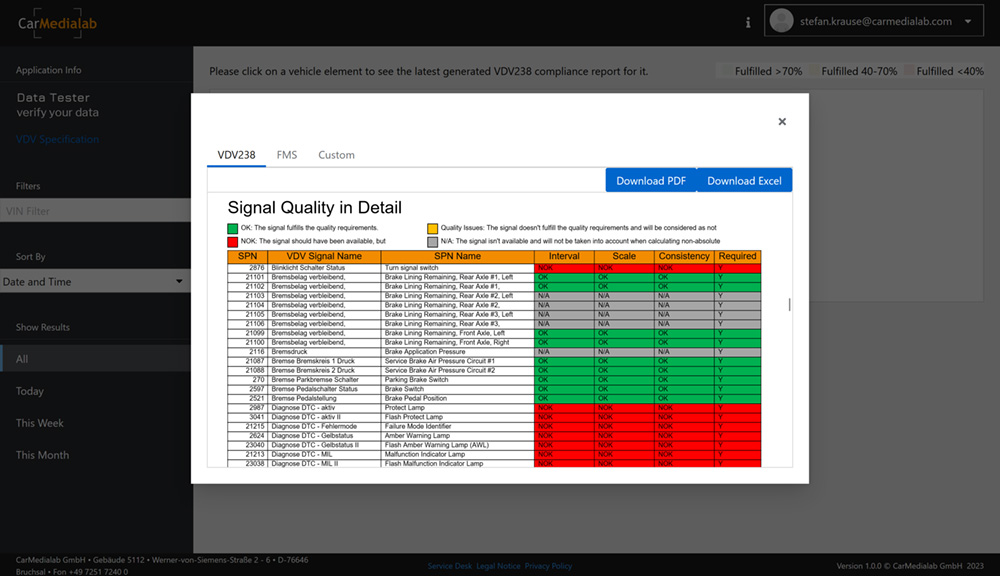Select the This Month results filter
Screen dimensions: 1000x576
(42, 455)
